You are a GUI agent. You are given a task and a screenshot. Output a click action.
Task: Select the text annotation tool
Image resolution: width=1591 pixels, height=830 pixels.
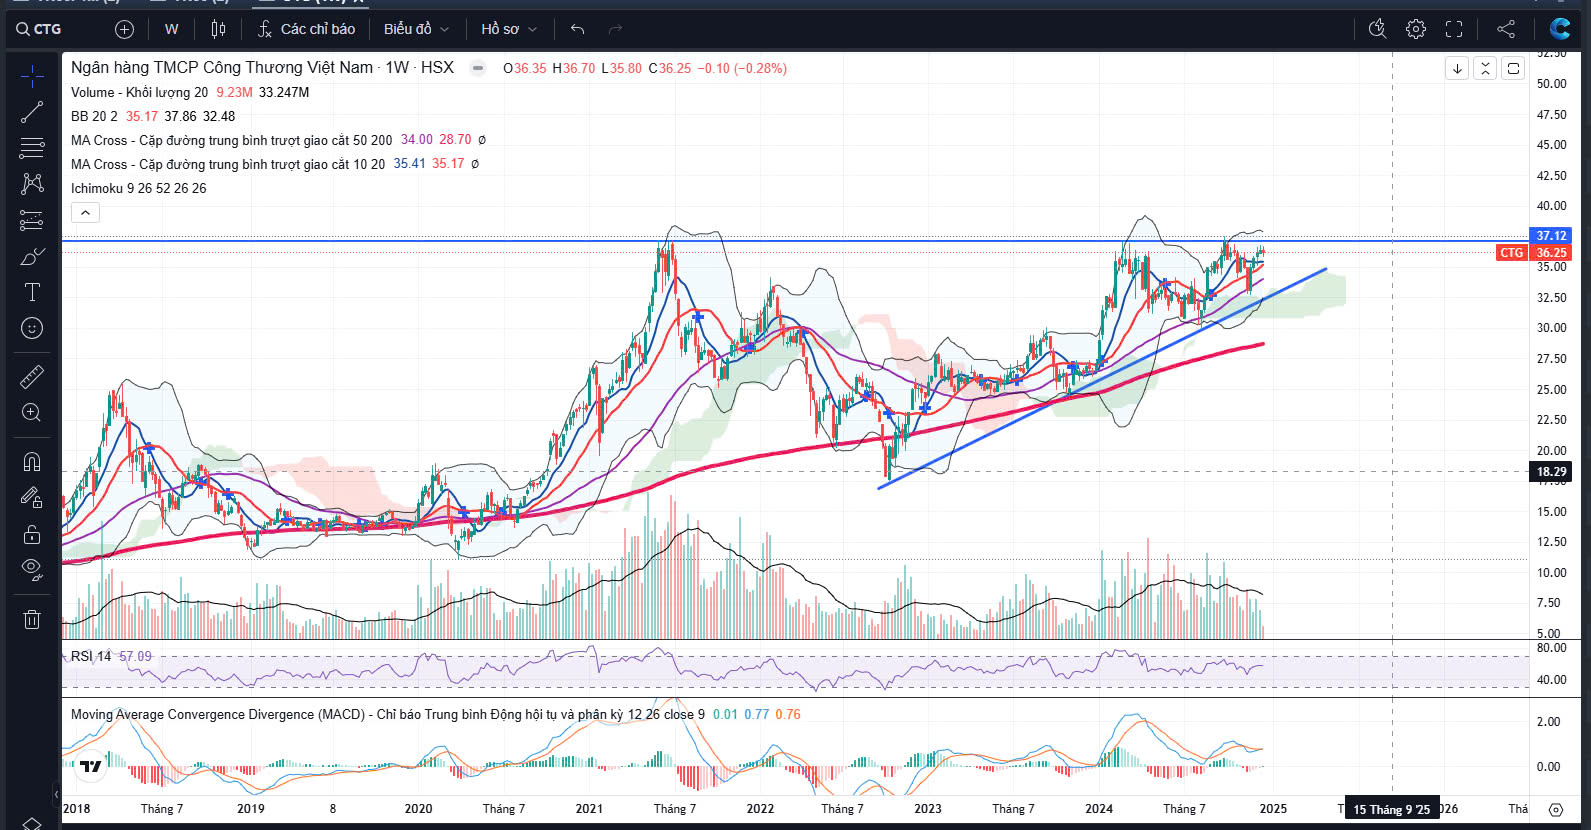coord(32,292)
